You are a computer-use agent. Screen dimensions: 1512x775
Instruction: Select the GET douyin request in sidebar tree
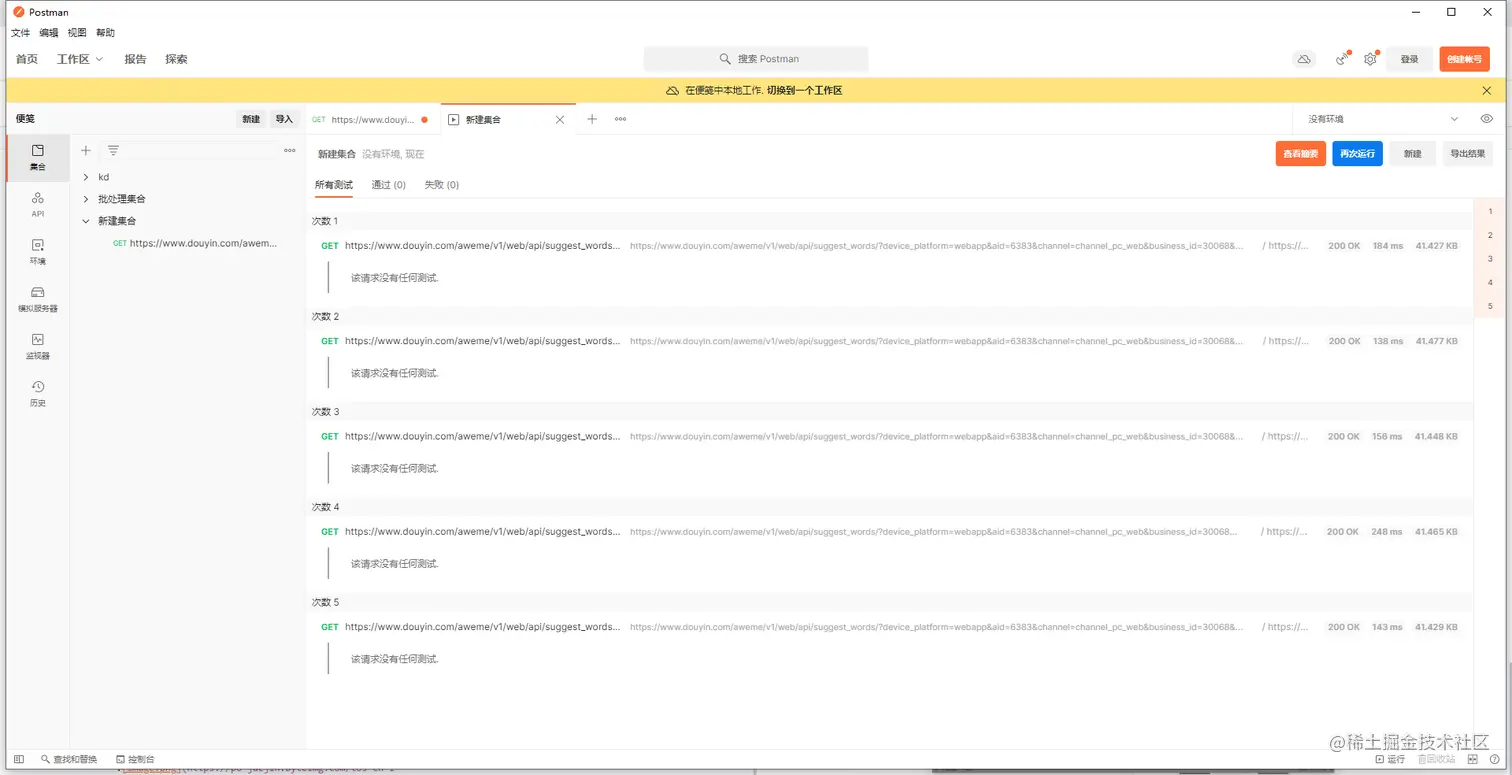point(193,243)
